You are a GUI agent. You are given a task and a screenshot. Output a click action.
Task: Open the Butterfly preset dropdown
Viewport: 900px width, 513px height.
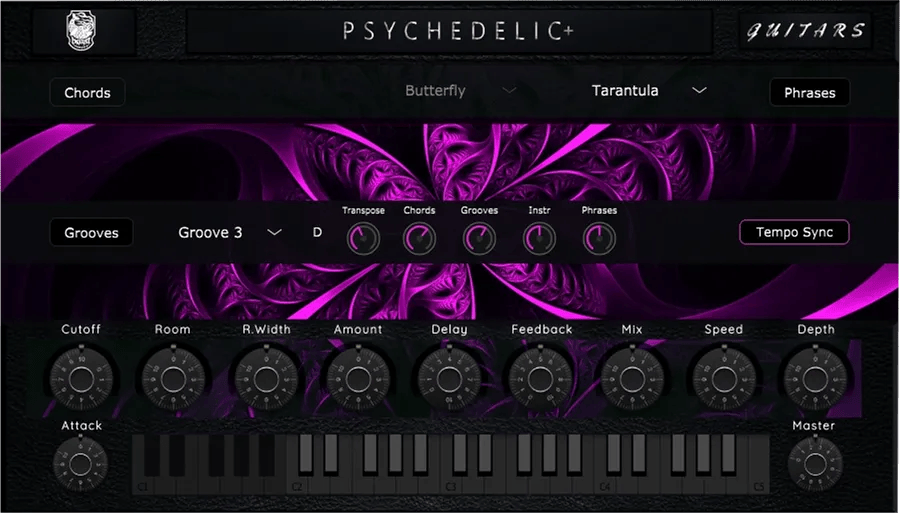(x=460, y=91)
